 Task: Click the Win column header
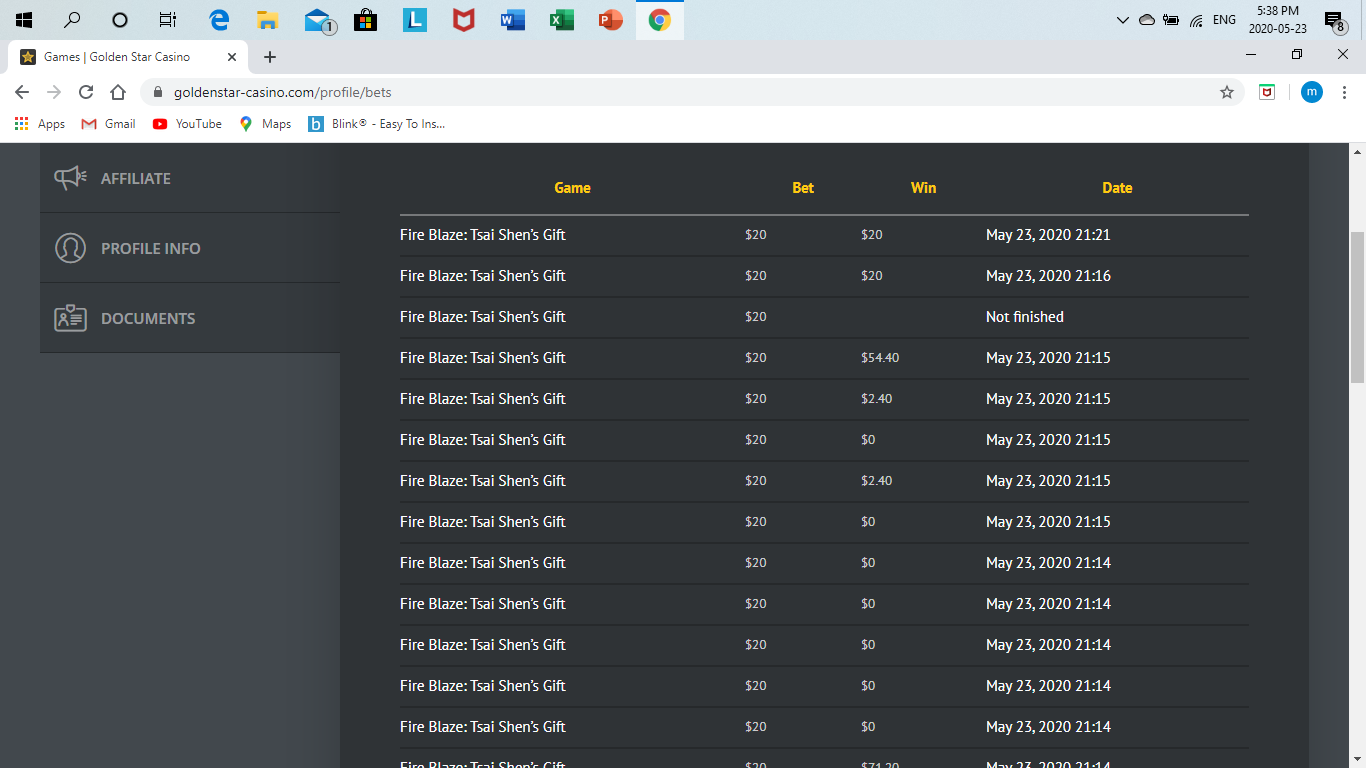pyautogui.click(x=923, y=188)
